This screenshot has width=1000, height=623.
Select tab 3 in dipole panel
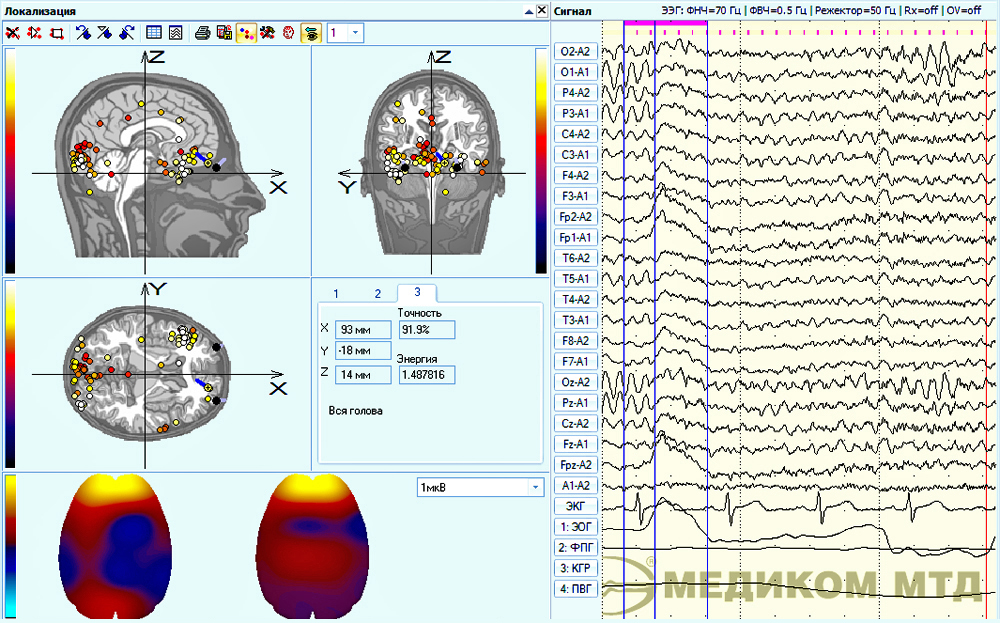pos(417,292)
